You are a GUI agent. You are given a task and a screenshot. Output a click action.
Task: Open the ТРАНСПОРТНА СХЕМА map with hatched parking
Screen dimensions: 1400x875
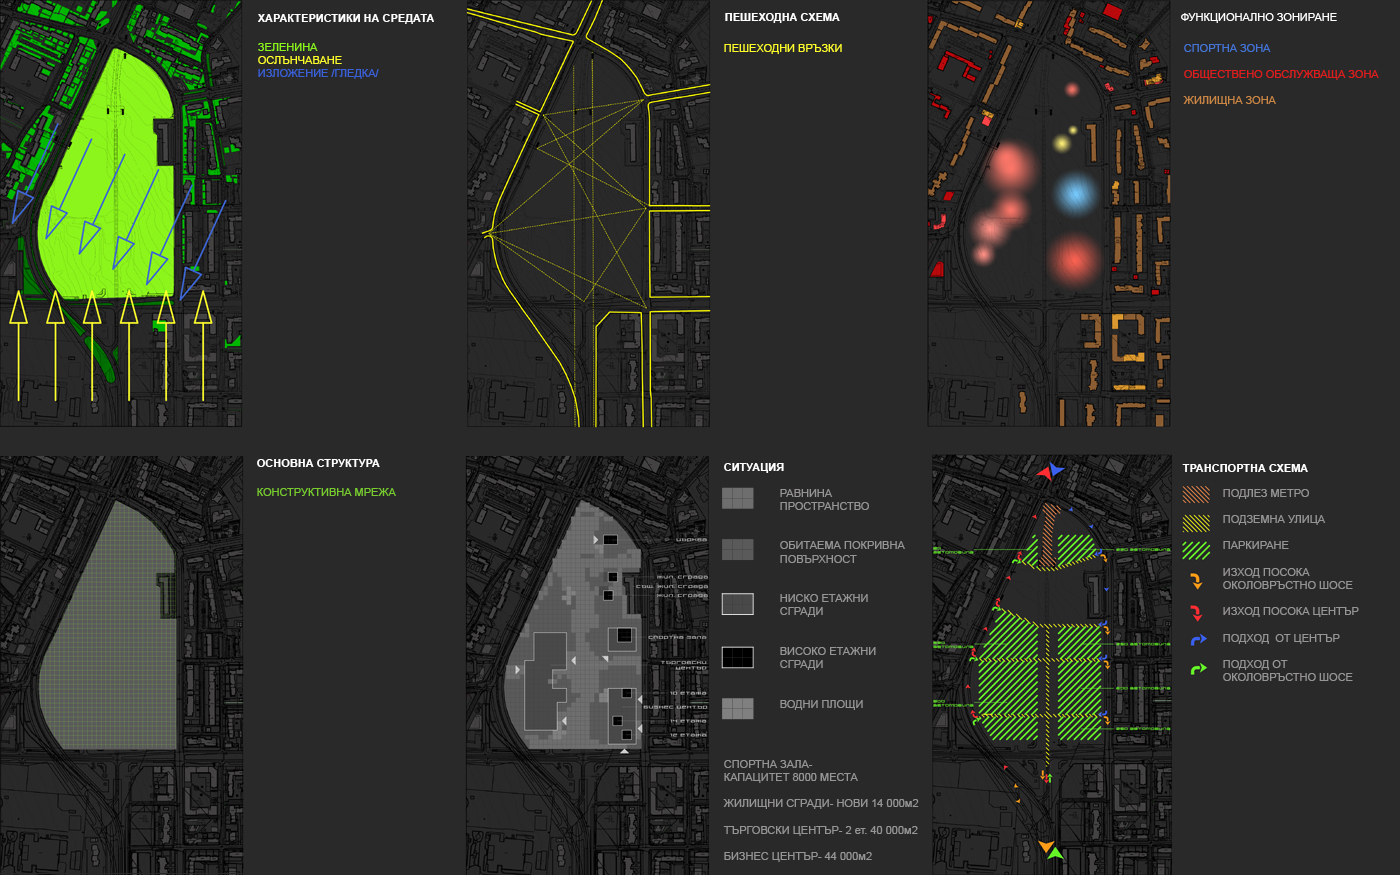(x=1052, y=665)
